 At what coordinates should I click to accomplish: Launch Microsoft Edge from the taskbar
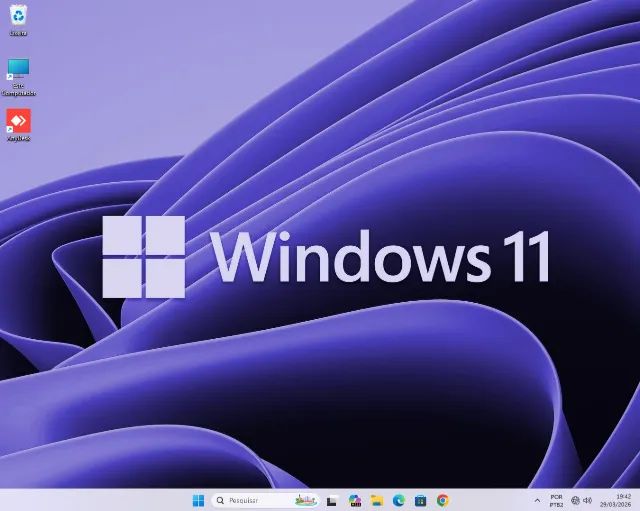(399, 500)
